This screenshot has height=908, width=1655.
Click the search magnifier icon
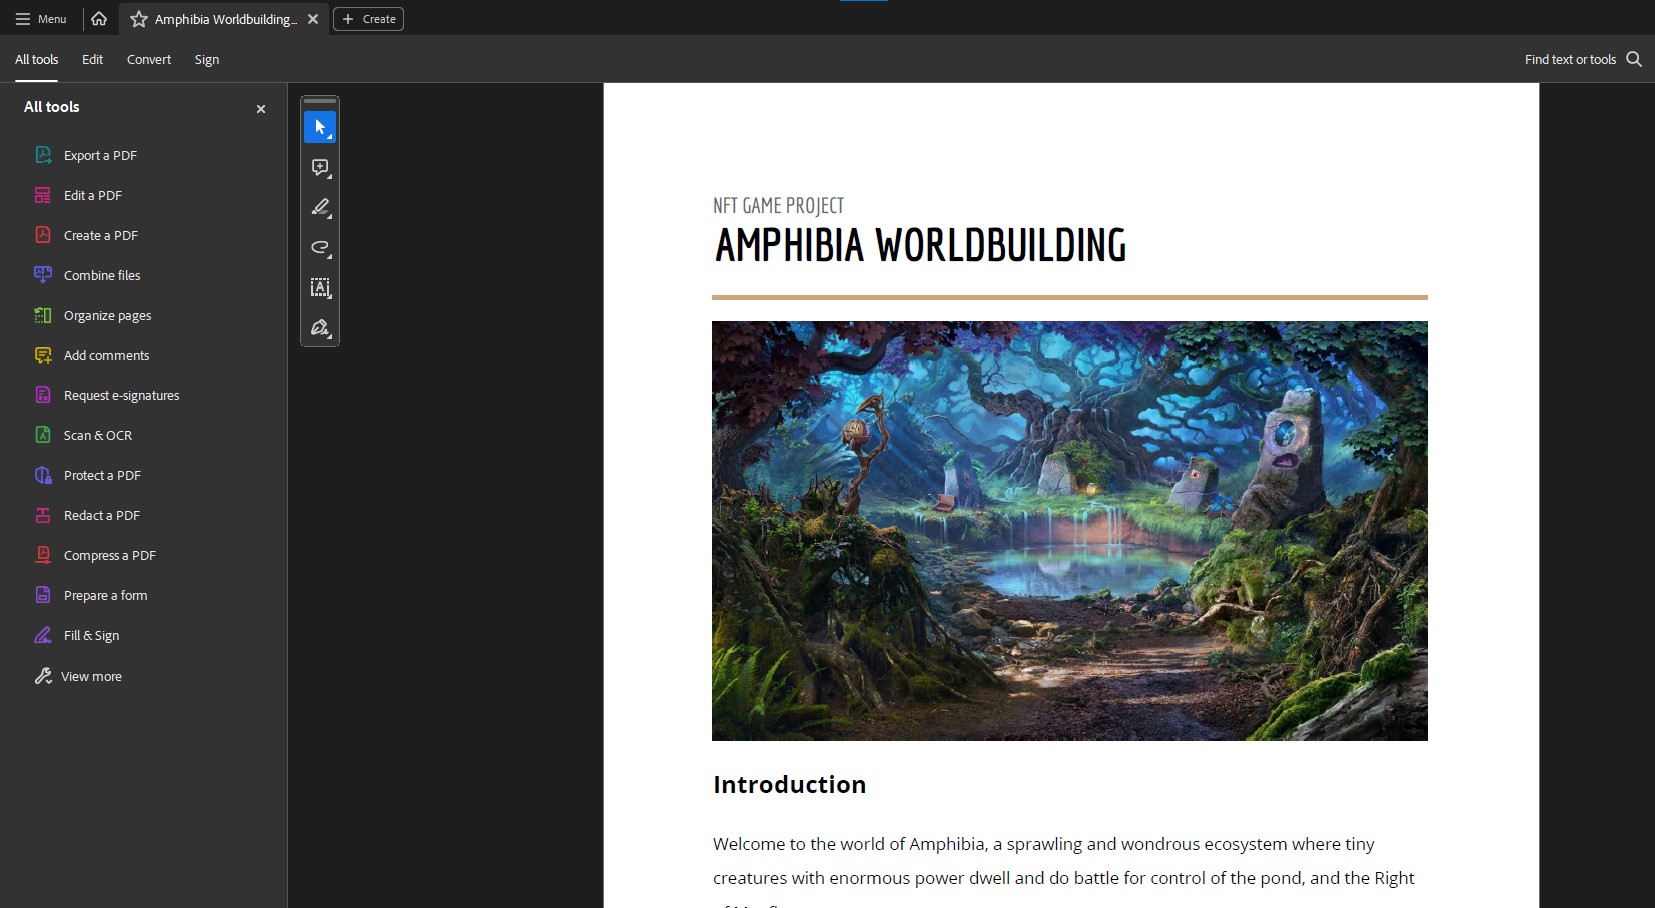click(x=1634, y=59)
